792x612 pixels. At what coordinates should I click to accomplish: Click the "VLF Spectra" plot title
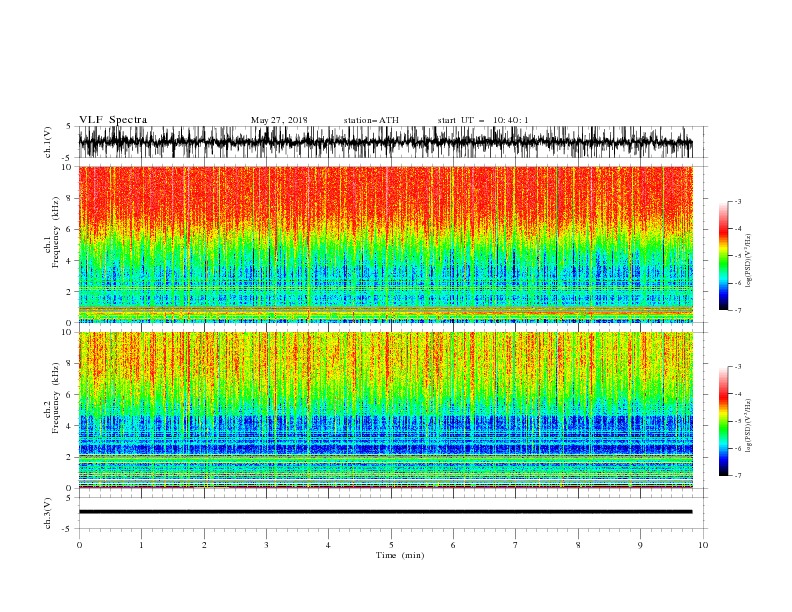point(113,120)
